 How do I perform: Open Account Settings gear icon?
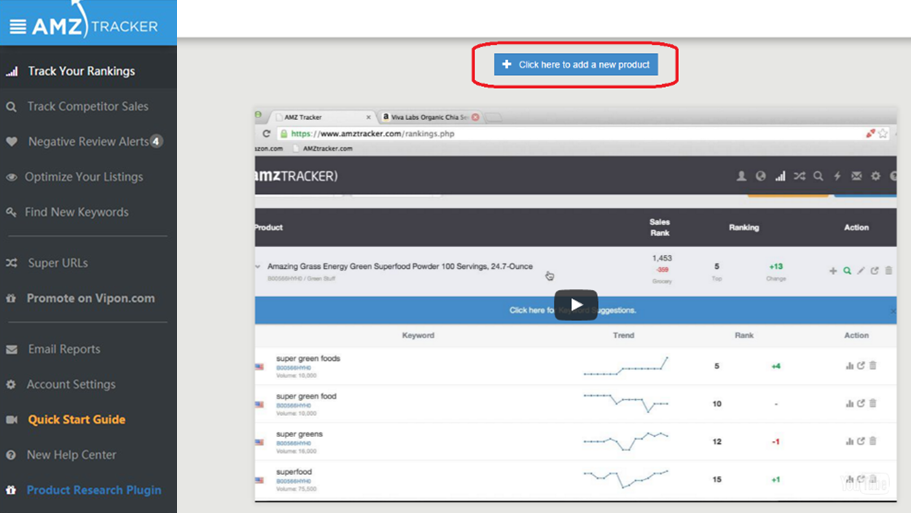tap(11, 385)
